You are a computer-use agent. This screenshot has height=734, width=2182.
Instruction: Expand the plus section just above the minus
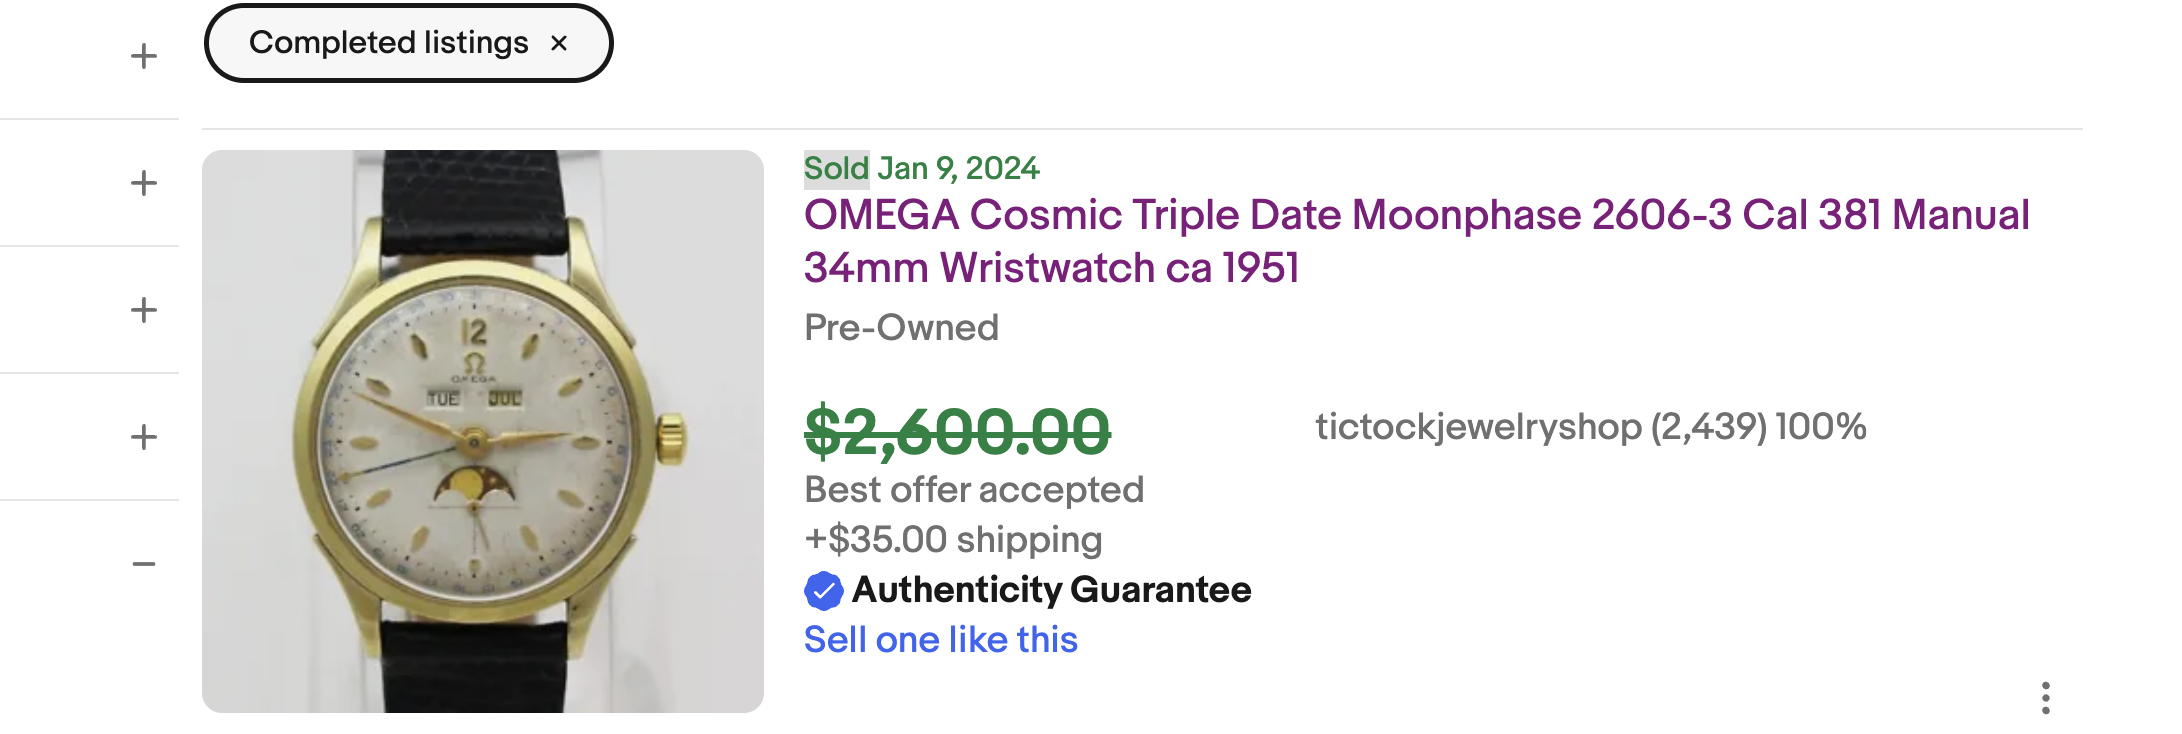click(144, 437)
